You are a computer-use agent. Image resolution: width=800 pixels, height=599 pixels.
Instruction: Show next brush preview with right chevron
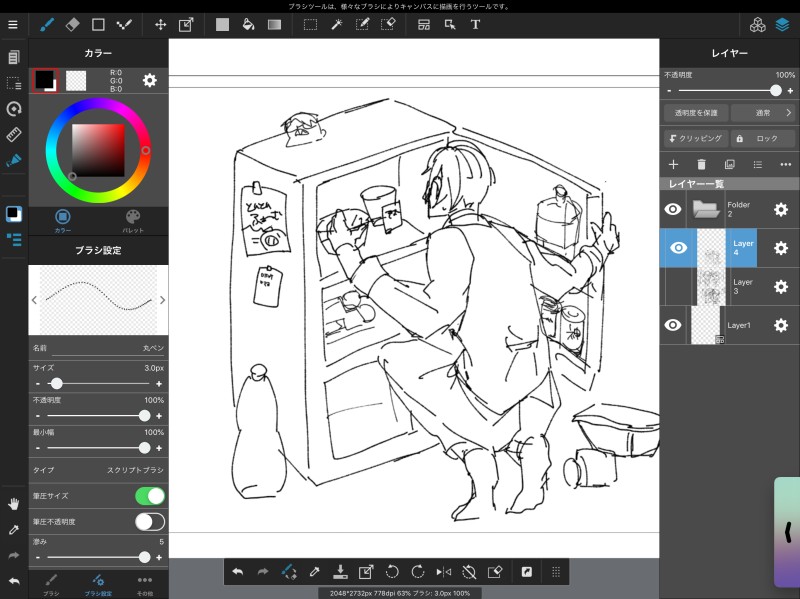point(162,300)
